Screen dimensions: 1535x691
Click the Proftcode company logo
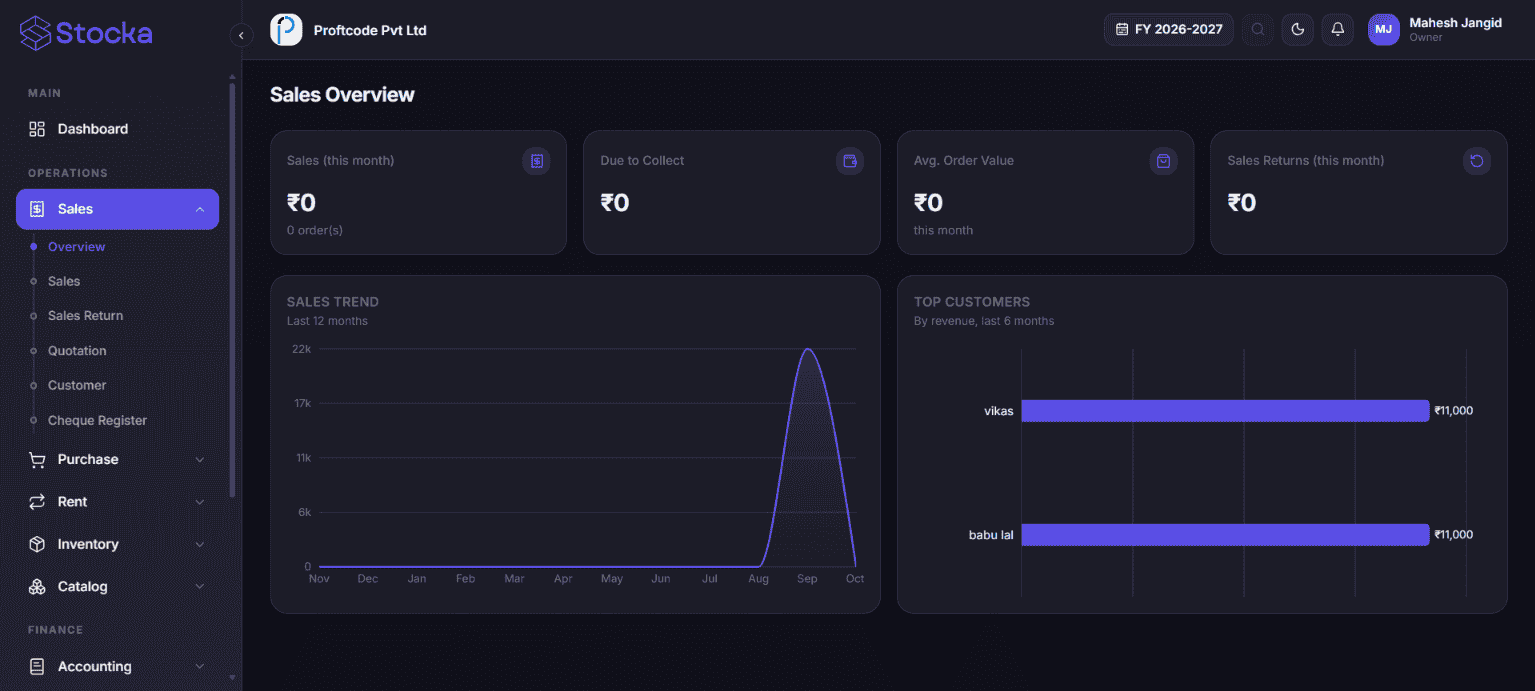pos(286,30)
